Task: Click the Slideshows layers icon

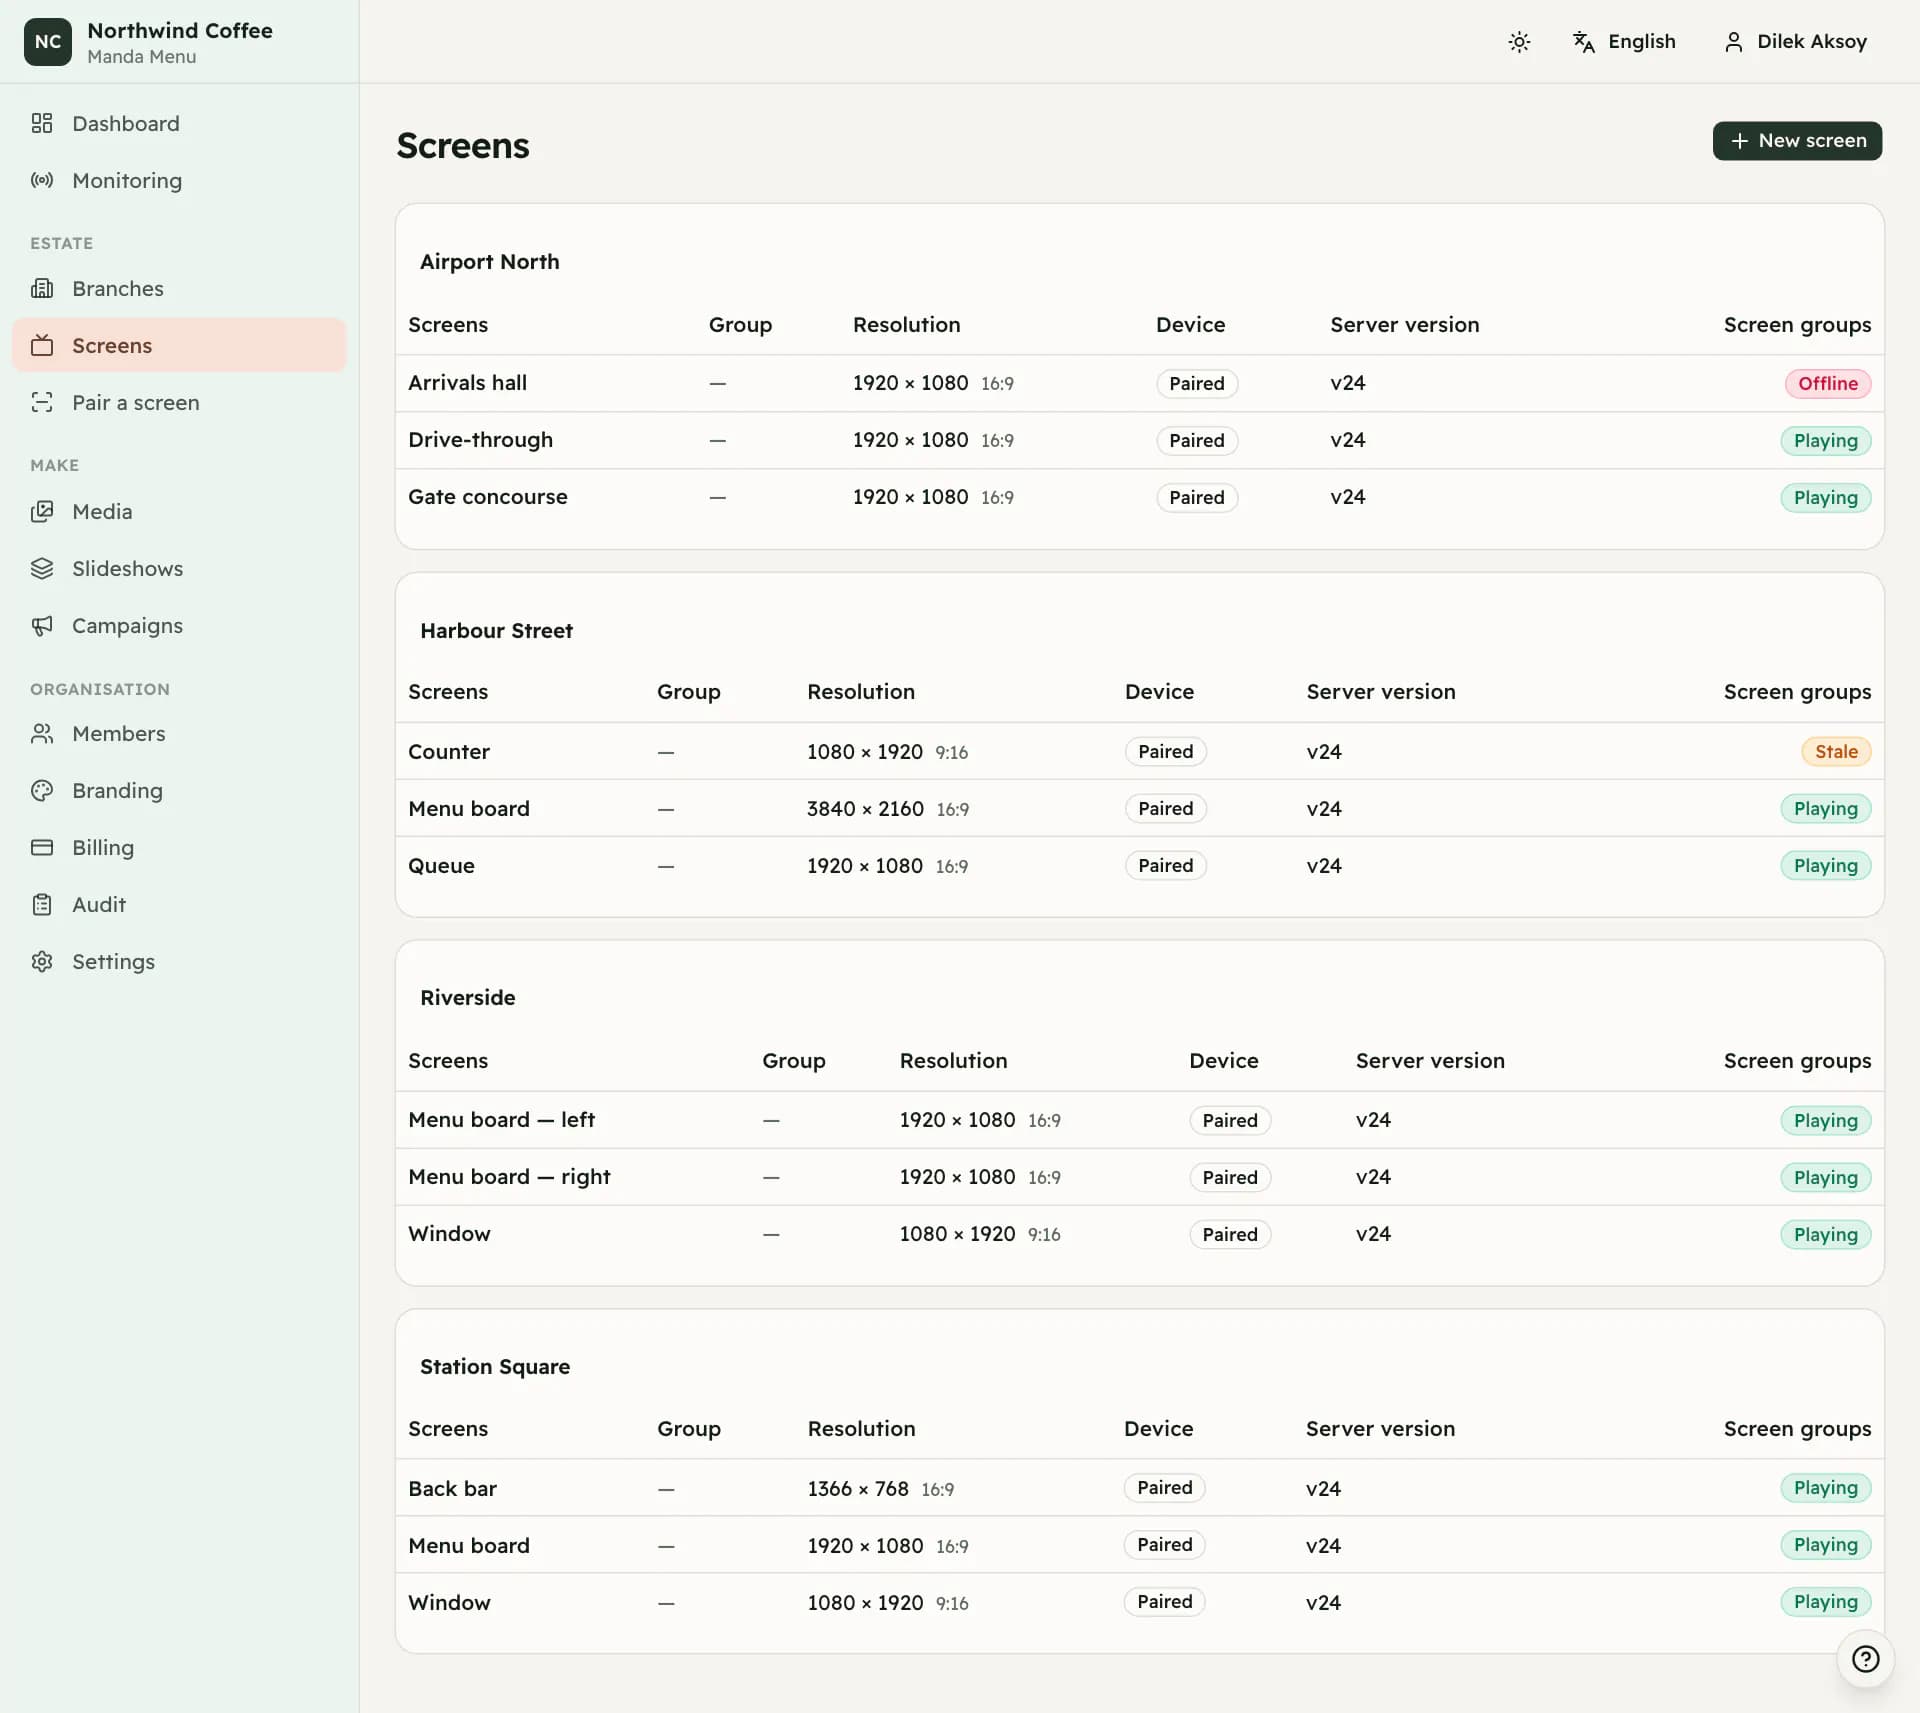Action: (x=42, y=568)
